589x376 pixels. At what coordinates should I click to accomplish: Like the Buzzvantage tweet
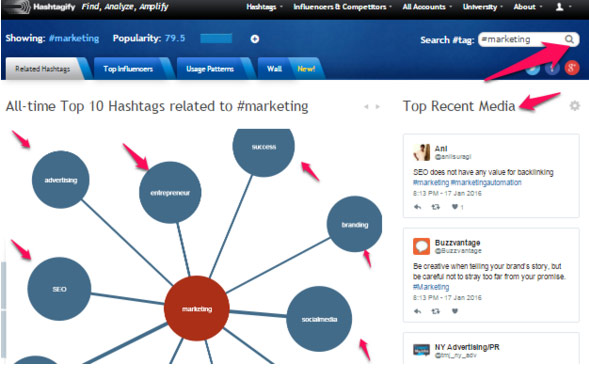[x=455, y=311]
